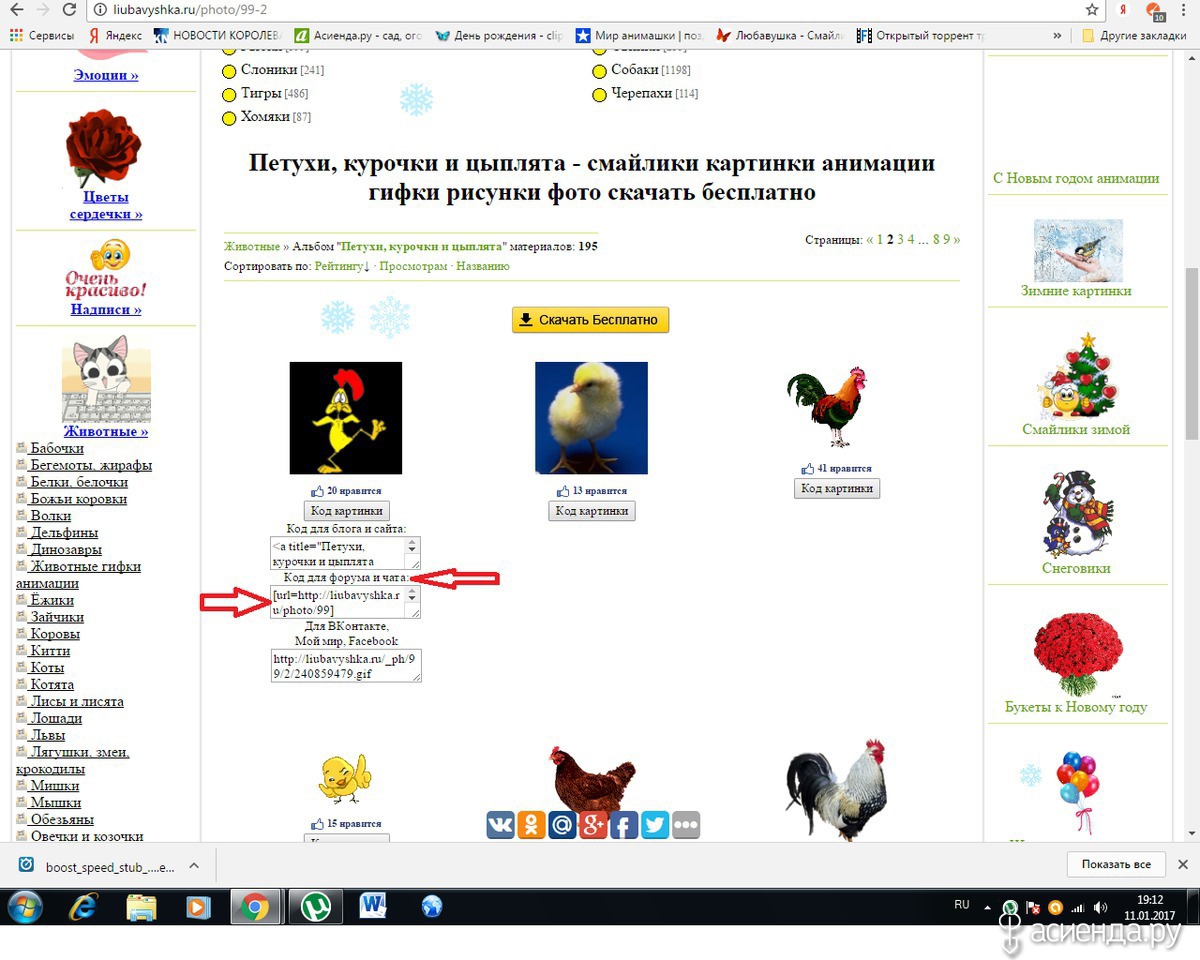The image size is (1200, 960).
Task: Switch RU keyboard language indicator
Action: click(x=961, y=904)
